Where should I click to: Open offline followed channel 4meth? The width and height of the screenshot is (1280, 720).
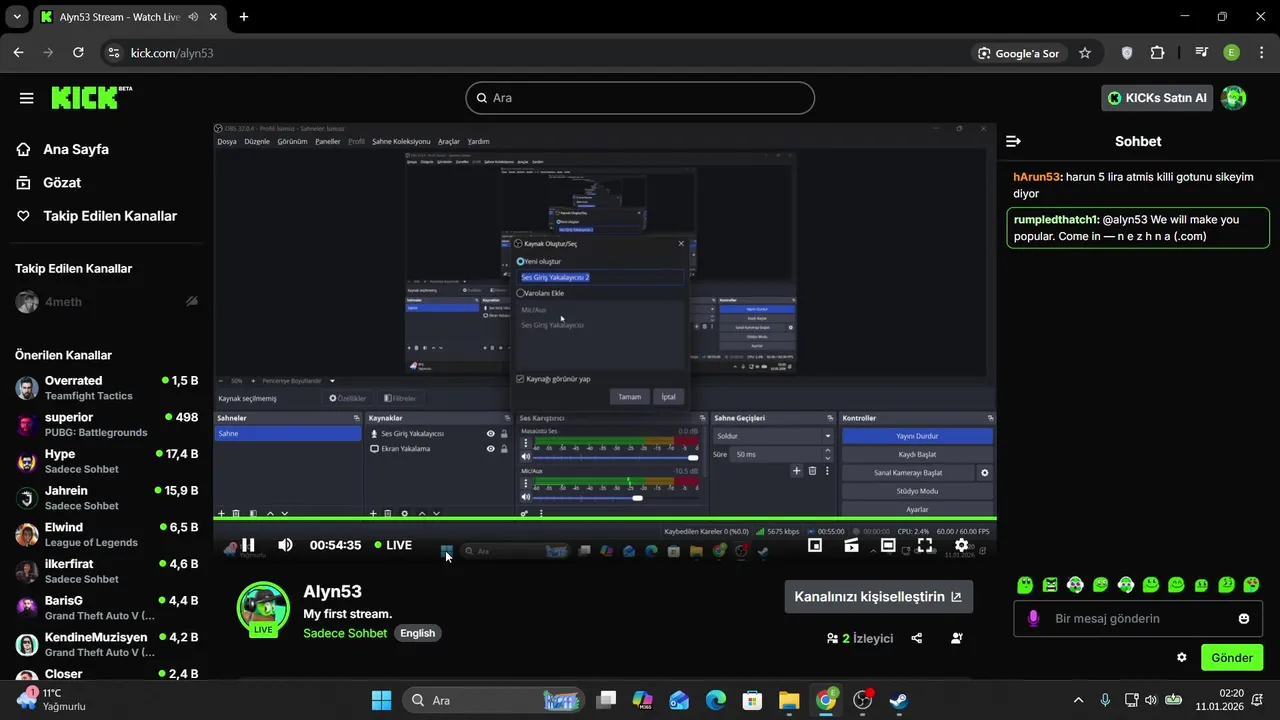coord(106,302)
